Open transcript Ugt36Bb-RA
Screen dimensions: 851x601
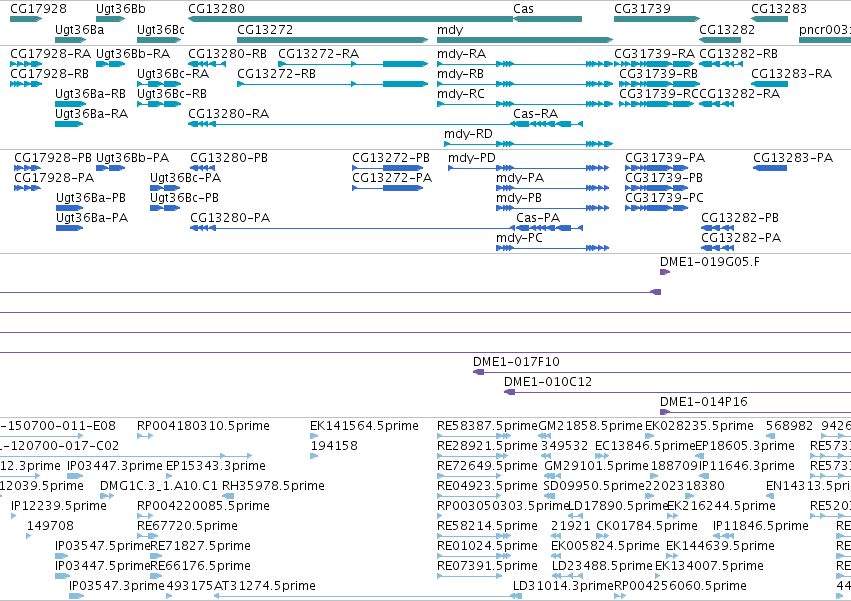[133, 54]
